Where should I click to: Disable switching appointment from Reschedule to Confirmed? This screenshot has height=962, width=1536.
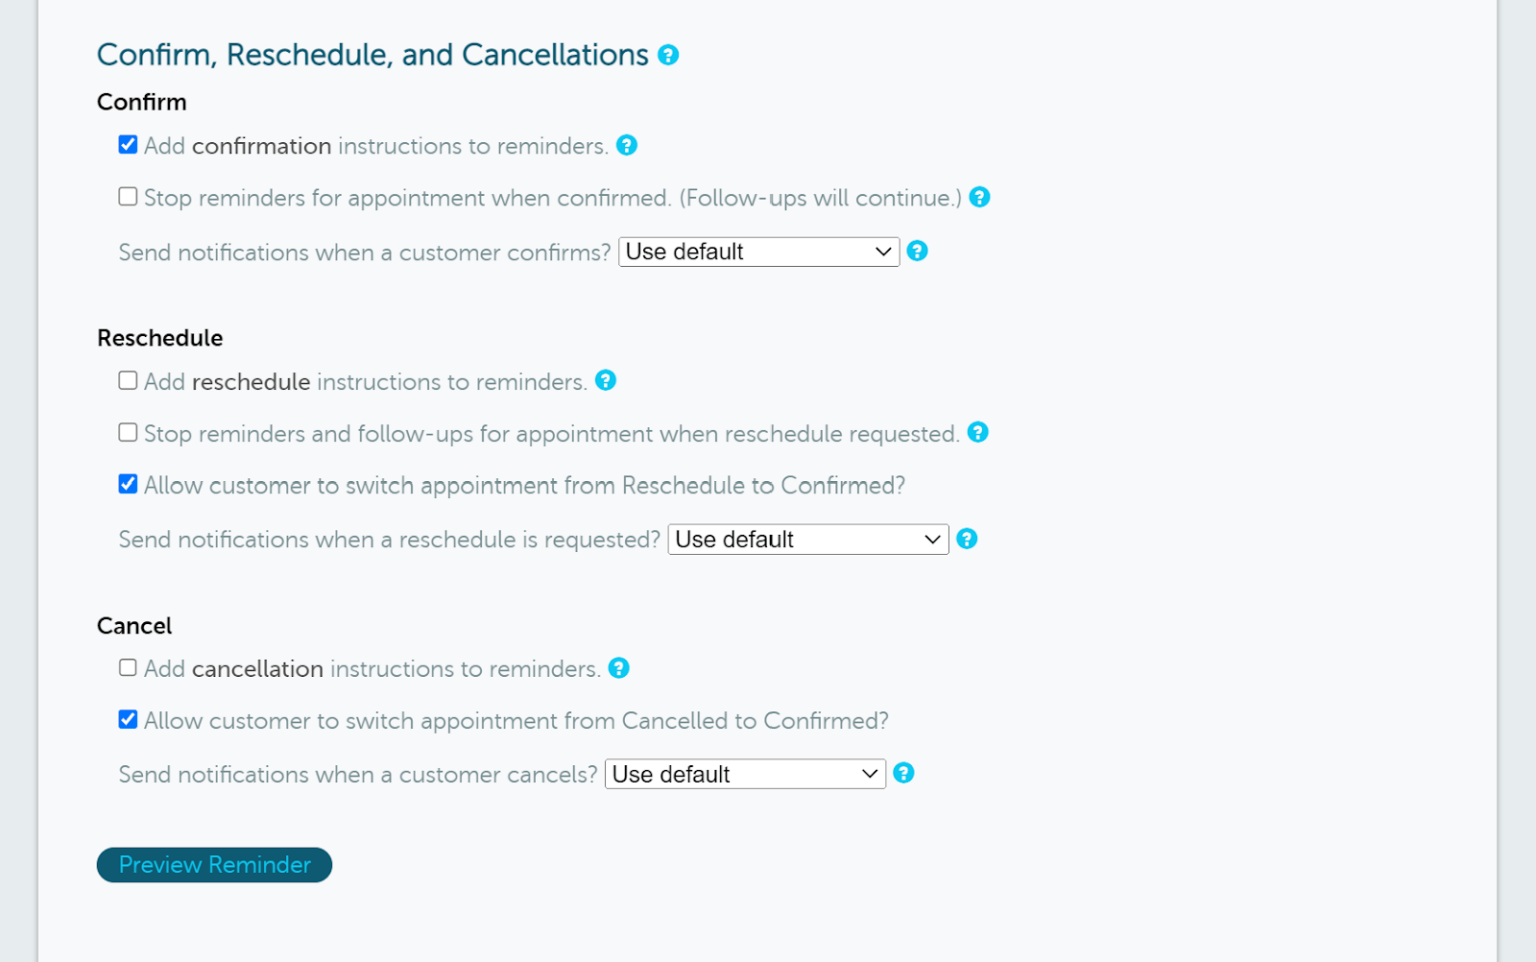(x=127, y=484)
